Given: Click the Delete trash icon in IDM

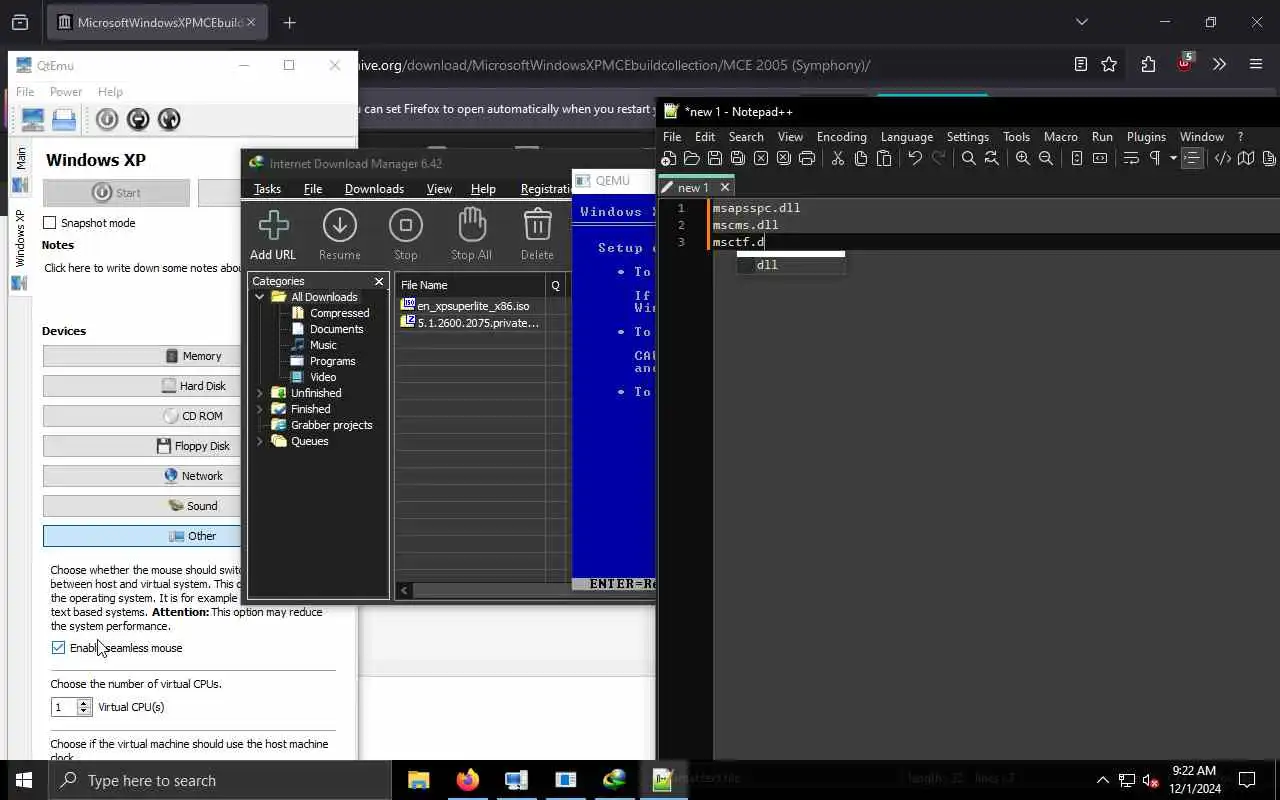Looking at the screenshot, I should click(537, 235).
